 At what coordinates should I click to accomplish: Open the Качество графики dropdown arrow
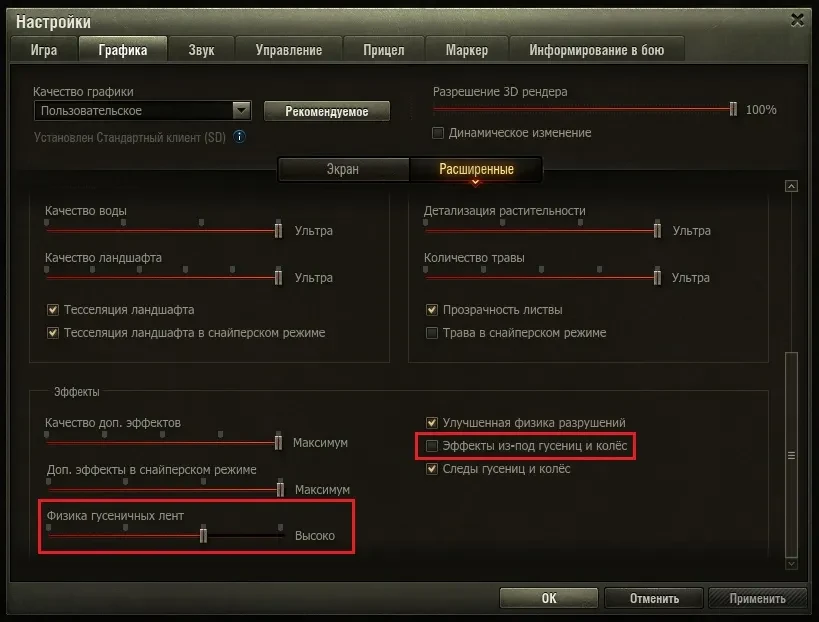(x=241, y=110)
